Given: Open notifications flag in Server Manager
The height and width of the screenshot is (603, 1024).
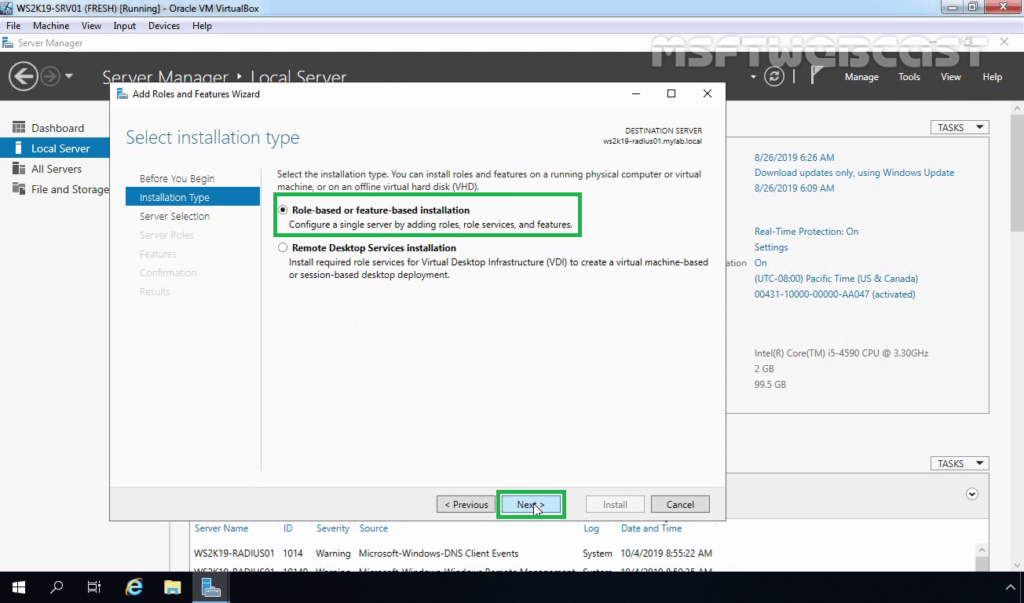Looking at the screenshot, I should pos(816,76).
